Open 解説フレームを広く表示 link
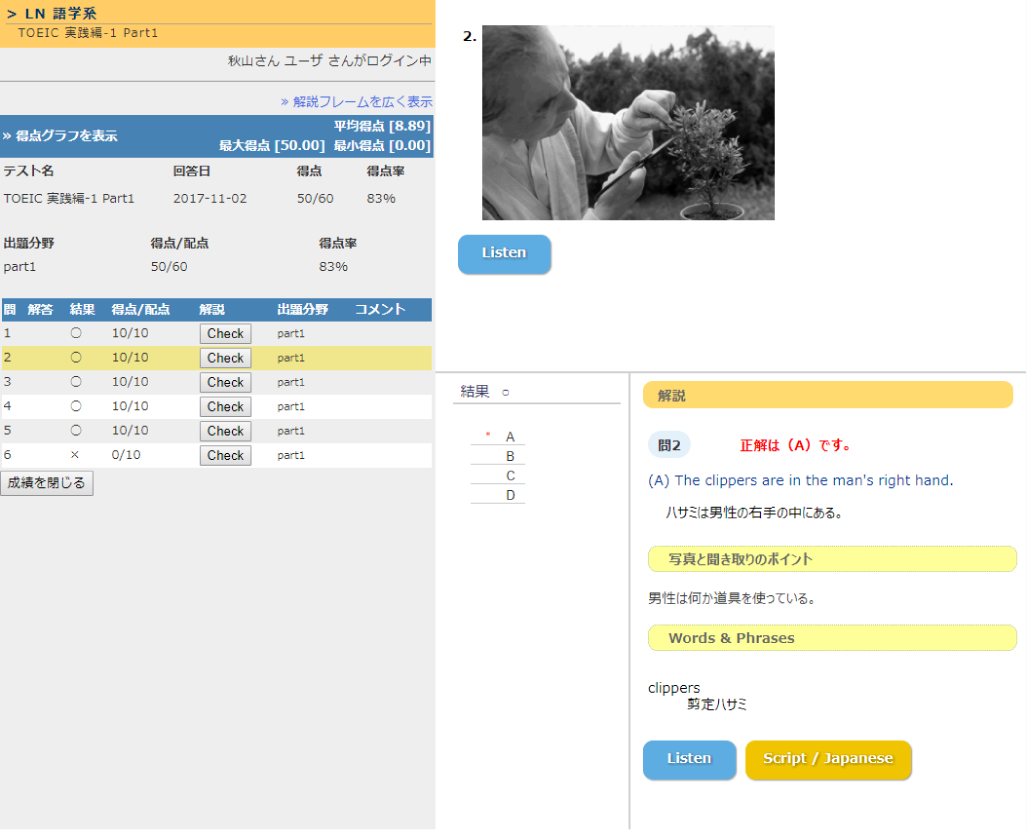The width and height of the screenshot is (1027, 830). (356, 102)
